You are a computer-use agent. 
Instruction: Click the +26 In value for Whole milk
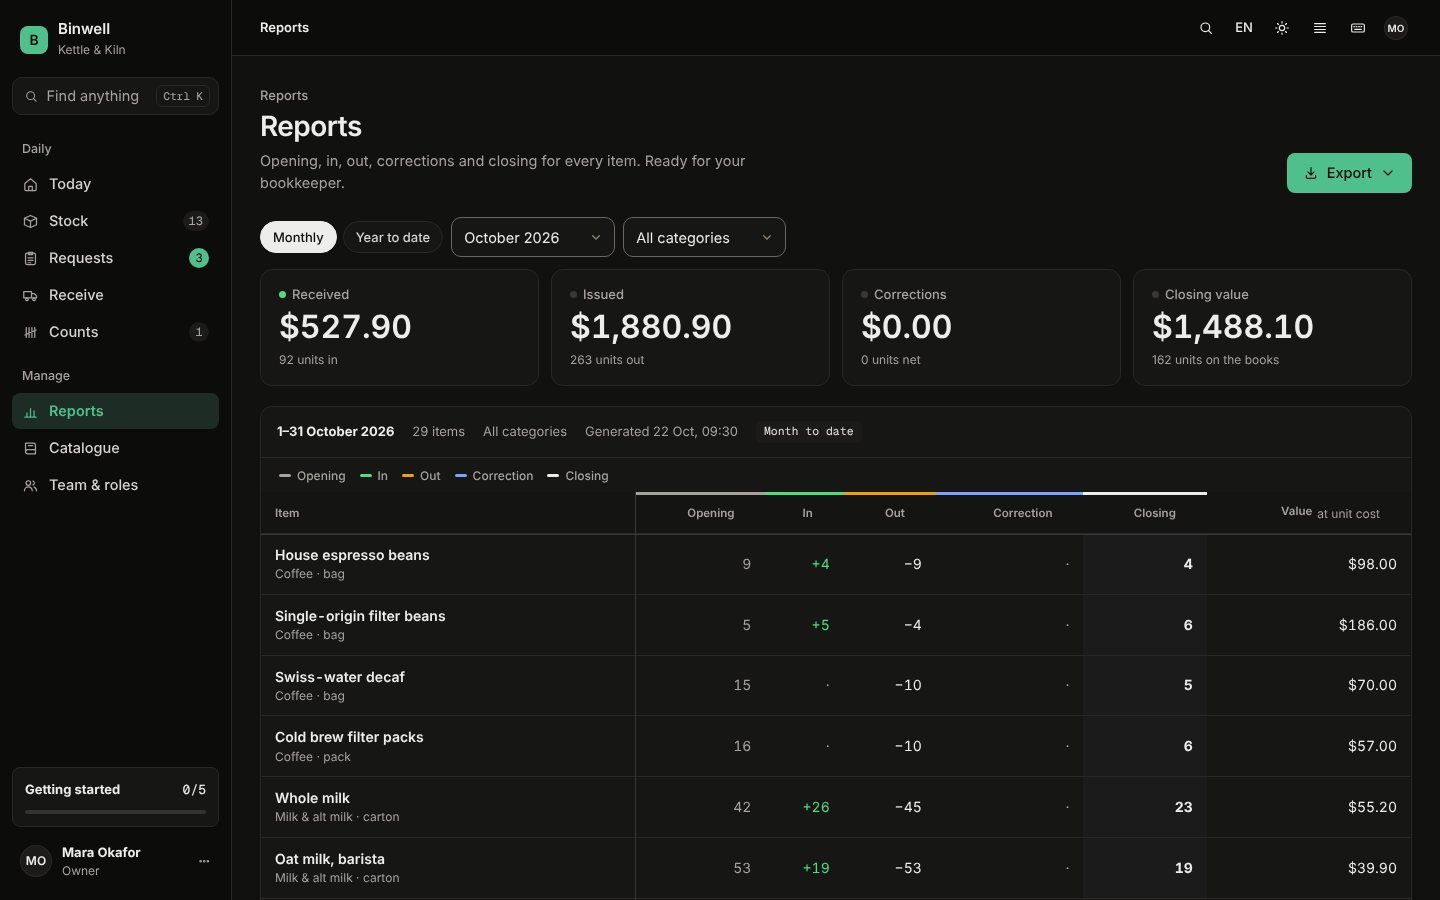click(x=816, y=807)
